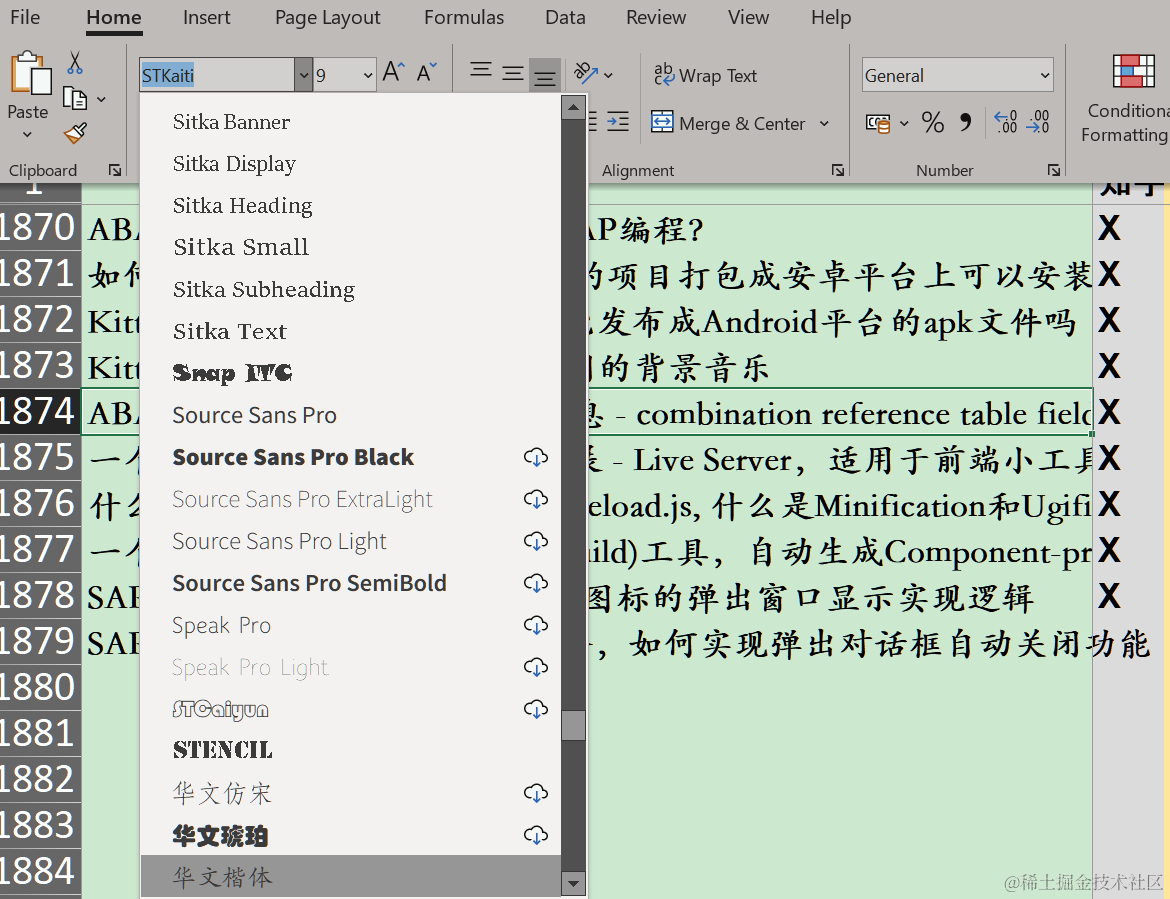This screenshot has height=899, width=1170.
Task: Choose the Source Sans Pro font
Action: (351, 415)
